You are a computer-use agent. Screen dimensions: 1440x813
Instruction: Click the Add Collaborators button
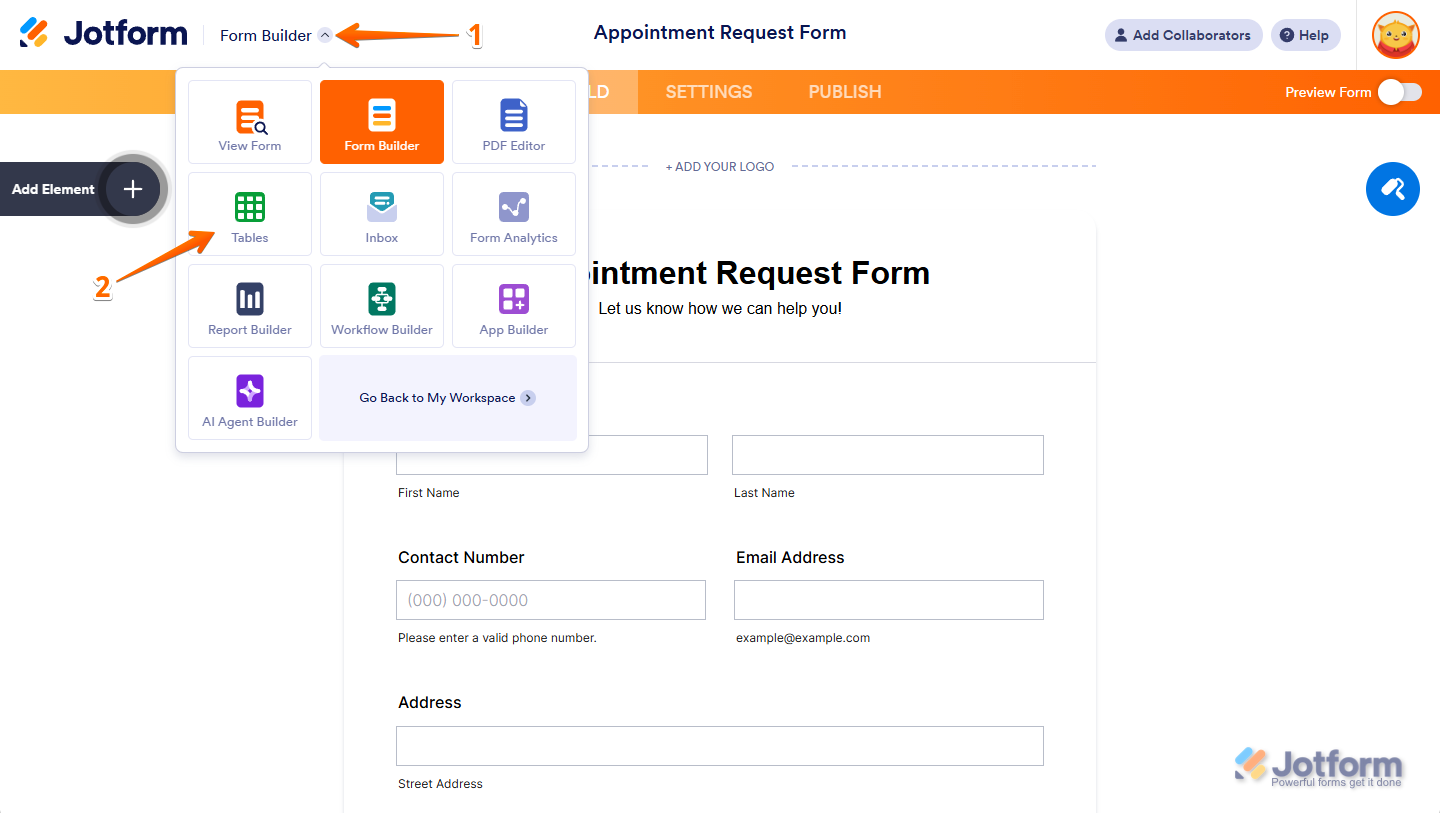click(x=1183, y=35)
